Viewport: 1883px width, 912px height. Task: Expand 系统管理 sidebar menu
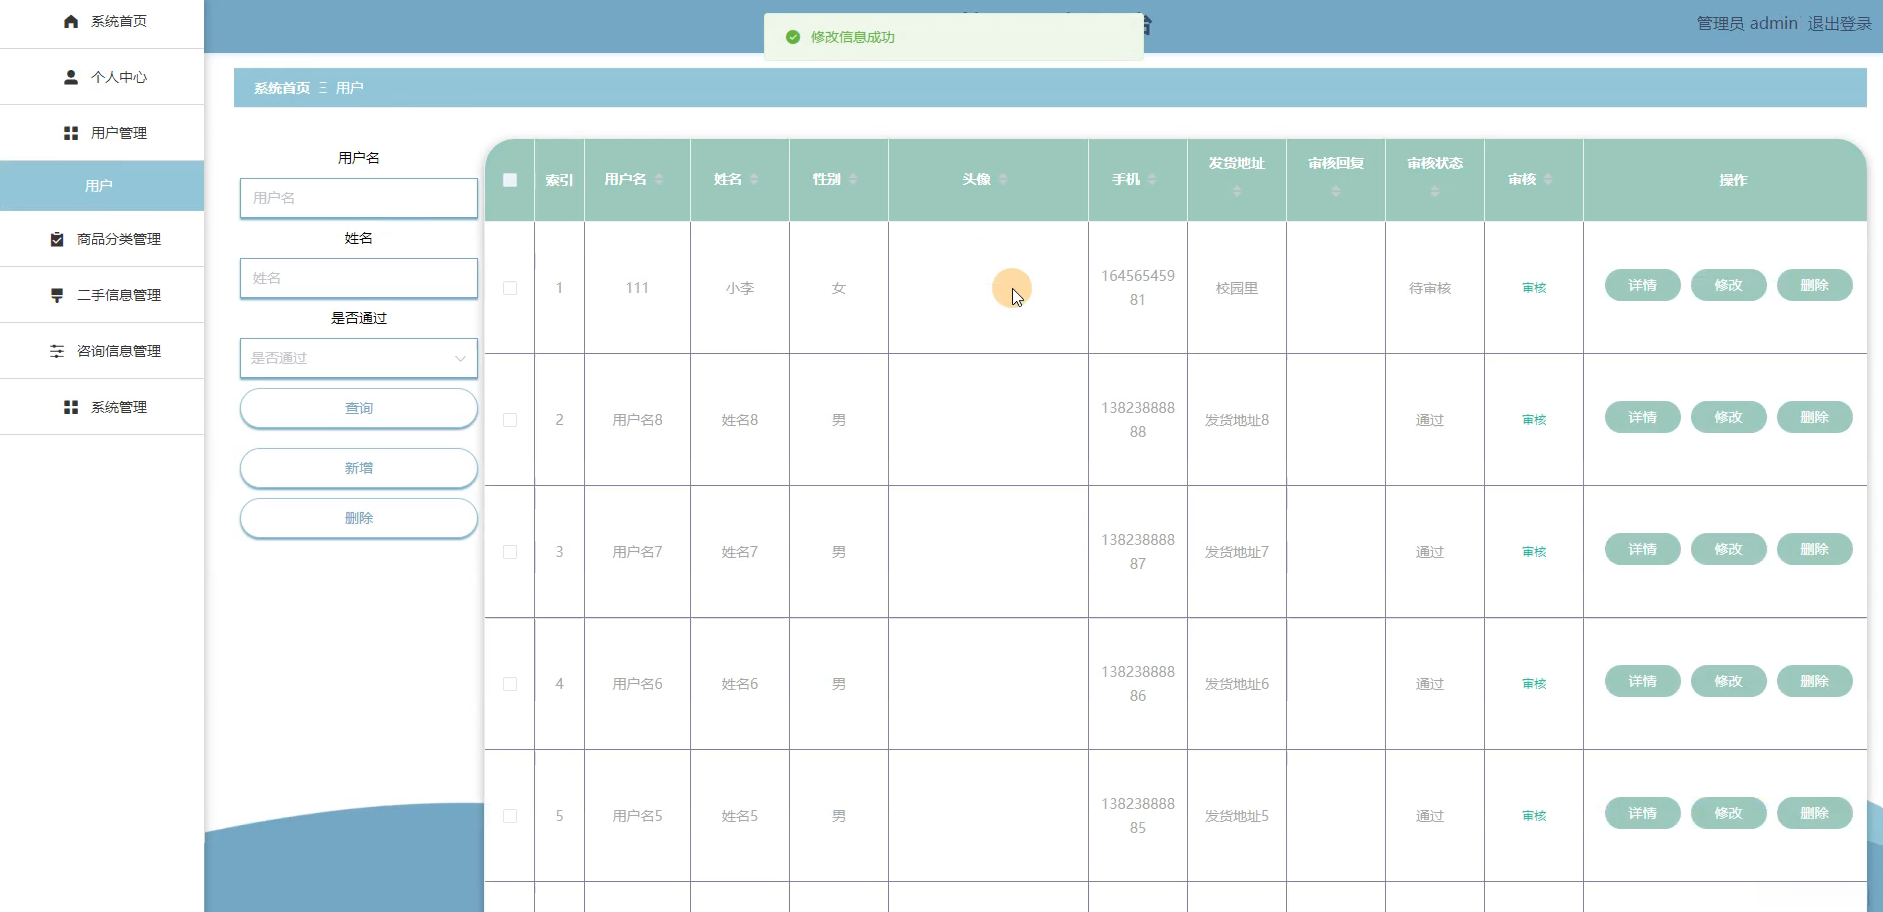click(x=102, y=407)
